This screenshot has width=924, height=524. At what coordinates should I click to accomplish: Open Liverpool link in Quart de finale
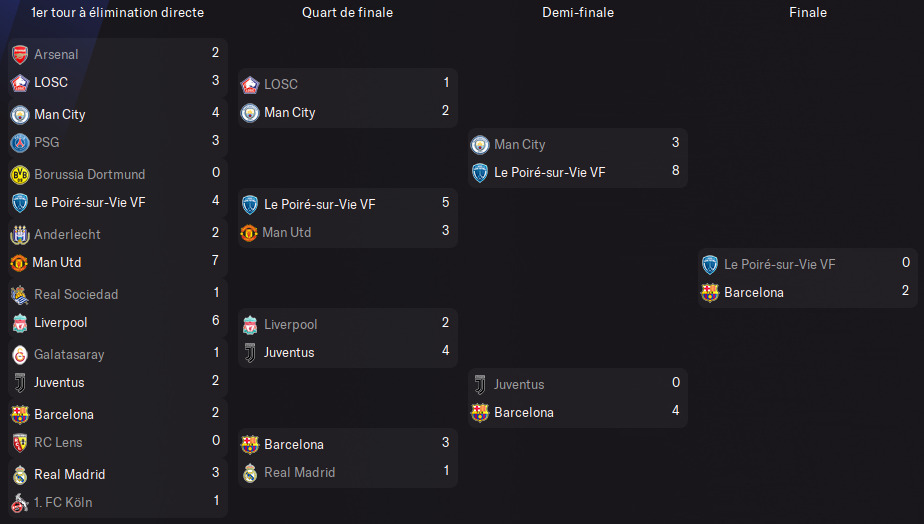point(291,325)
